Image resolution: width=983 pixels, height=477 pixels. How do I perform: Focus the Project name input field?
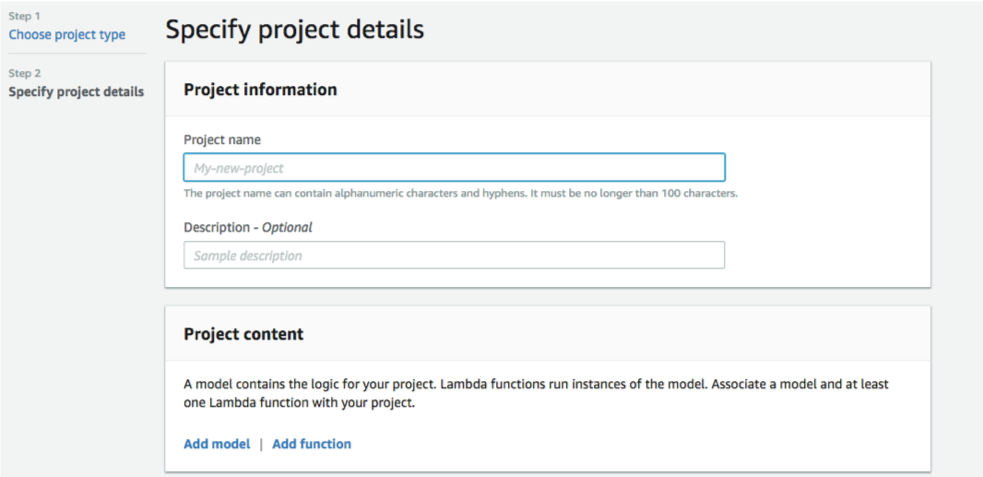click(455, 167)
